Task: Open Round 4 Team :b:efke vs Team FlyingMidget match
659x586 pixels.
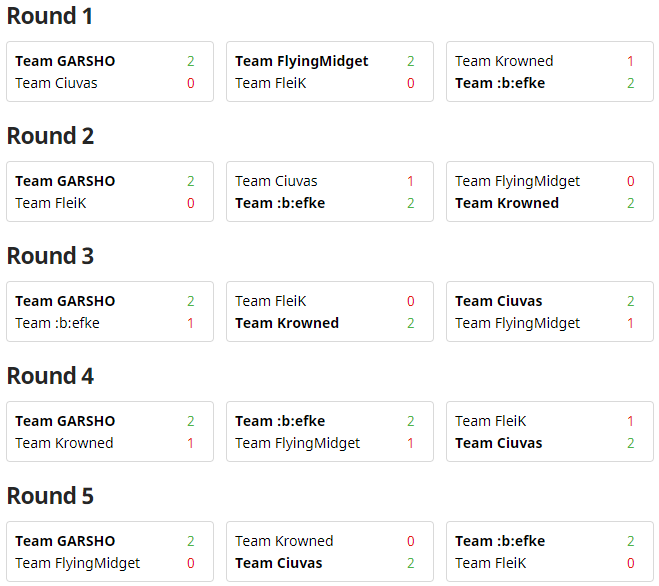Action: [x=330, y=432]
